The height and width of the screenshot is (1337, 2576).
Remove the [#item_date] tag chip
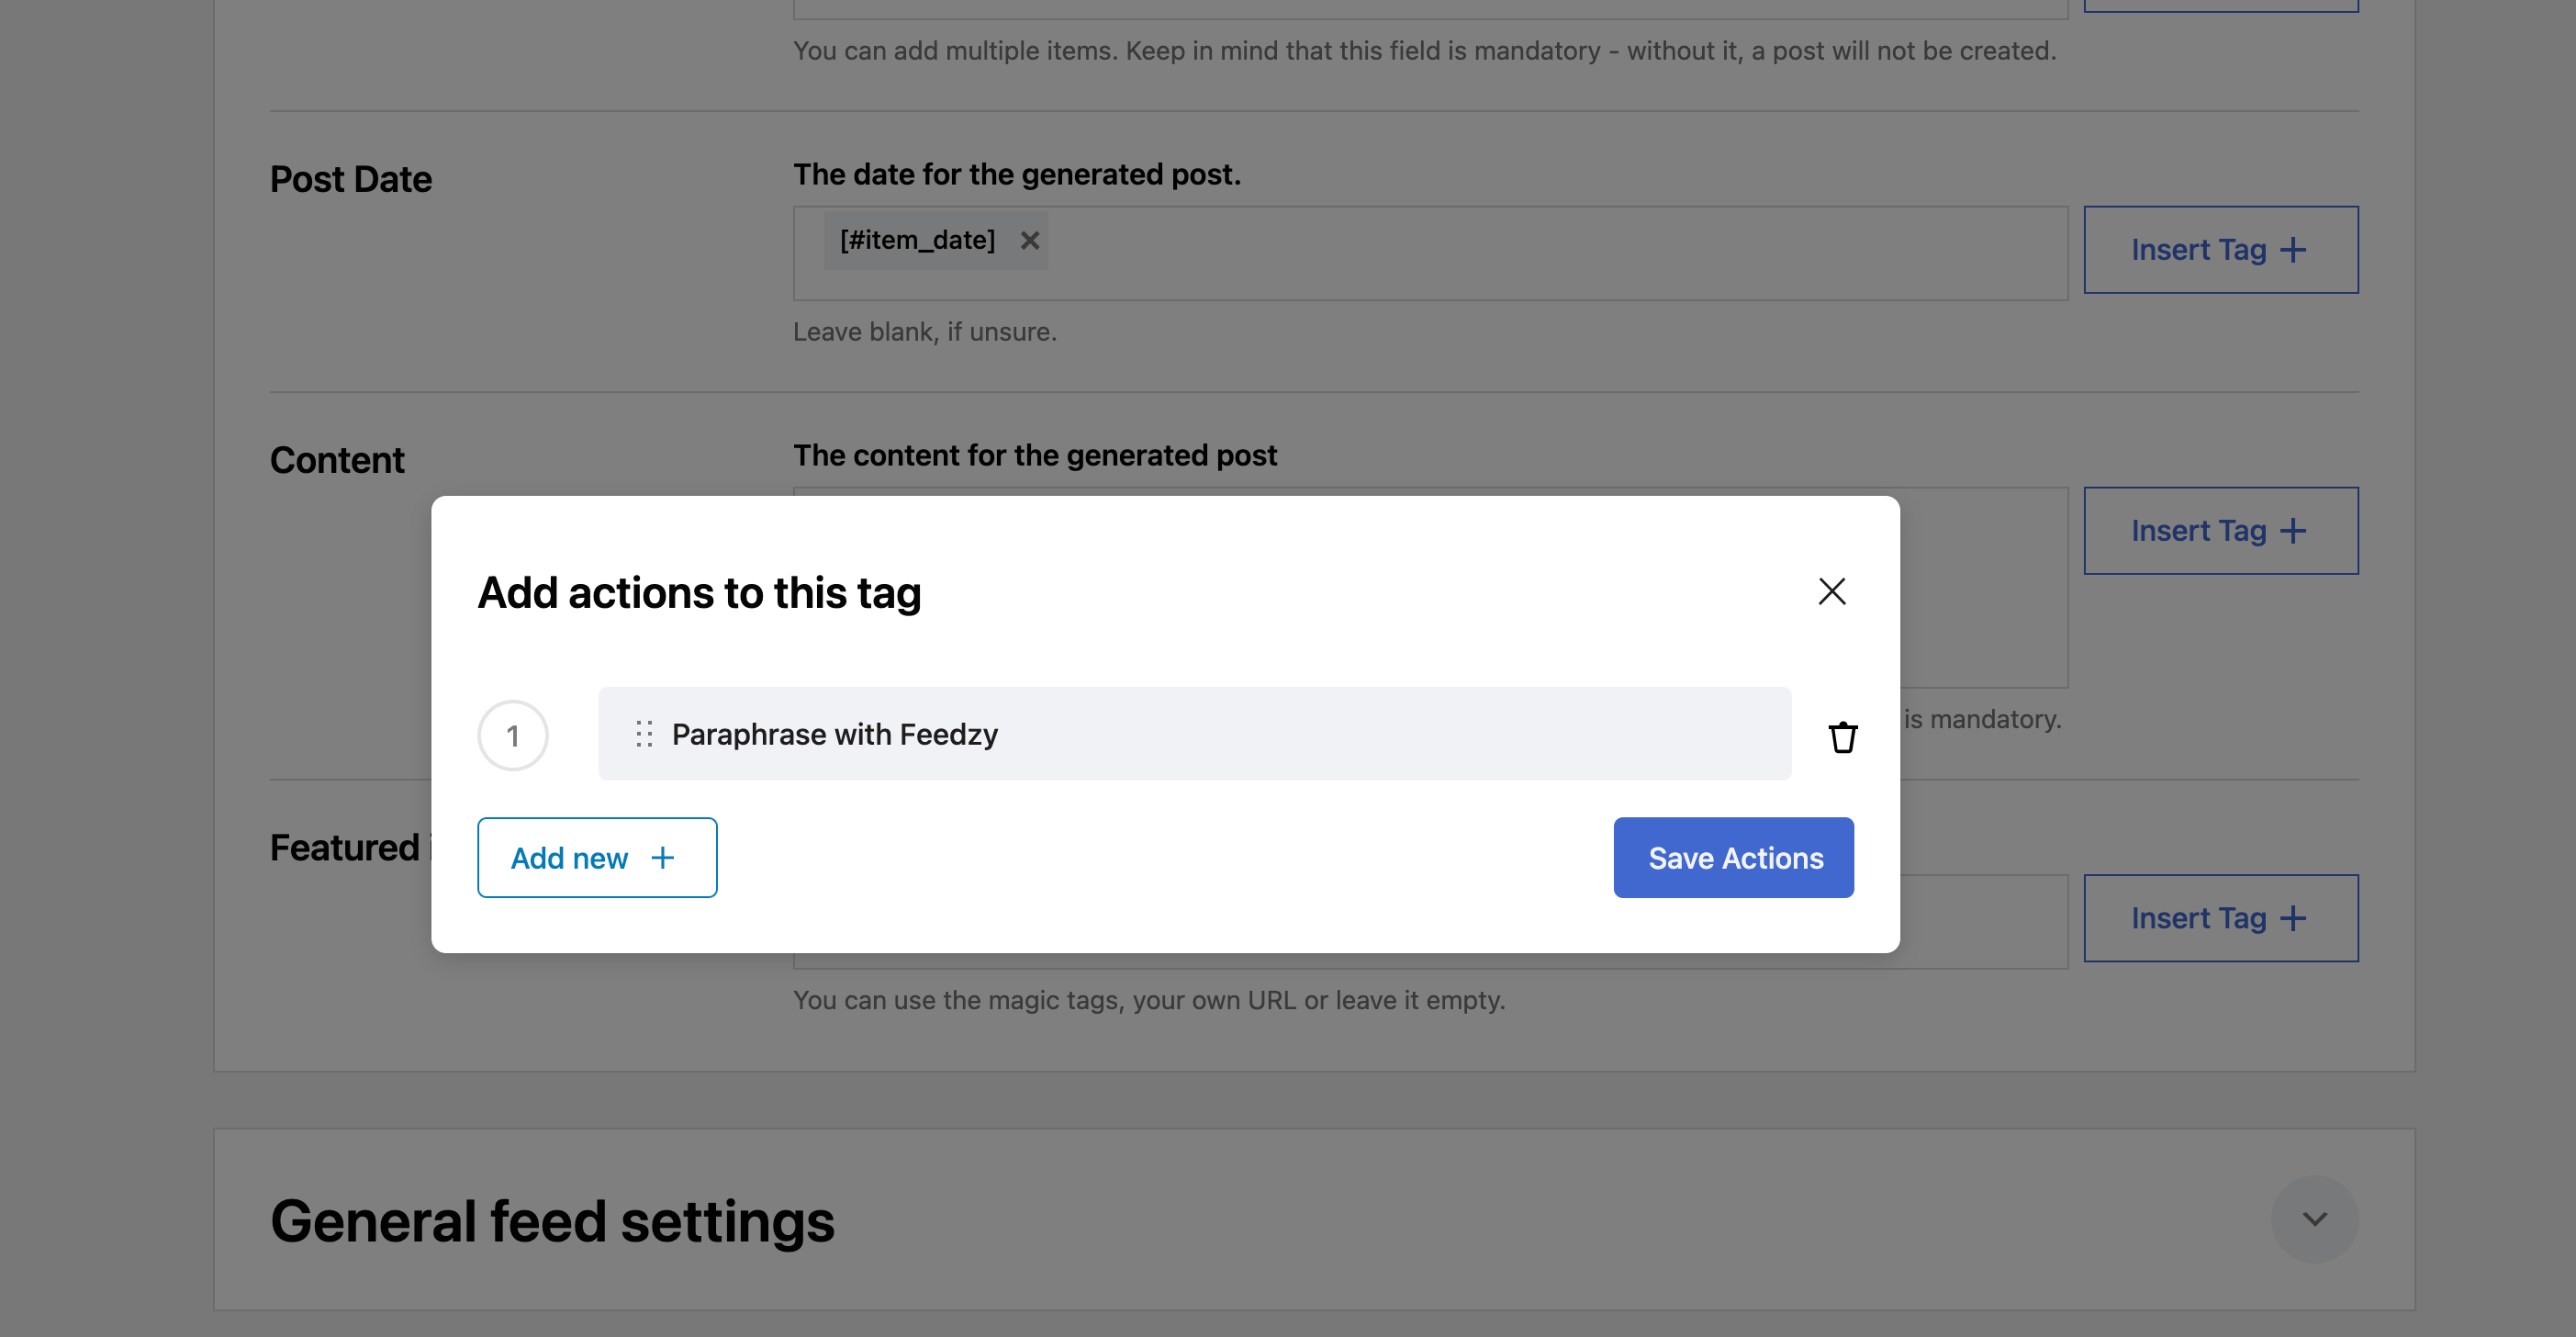pyautogui.click(x=1029, y=241)
